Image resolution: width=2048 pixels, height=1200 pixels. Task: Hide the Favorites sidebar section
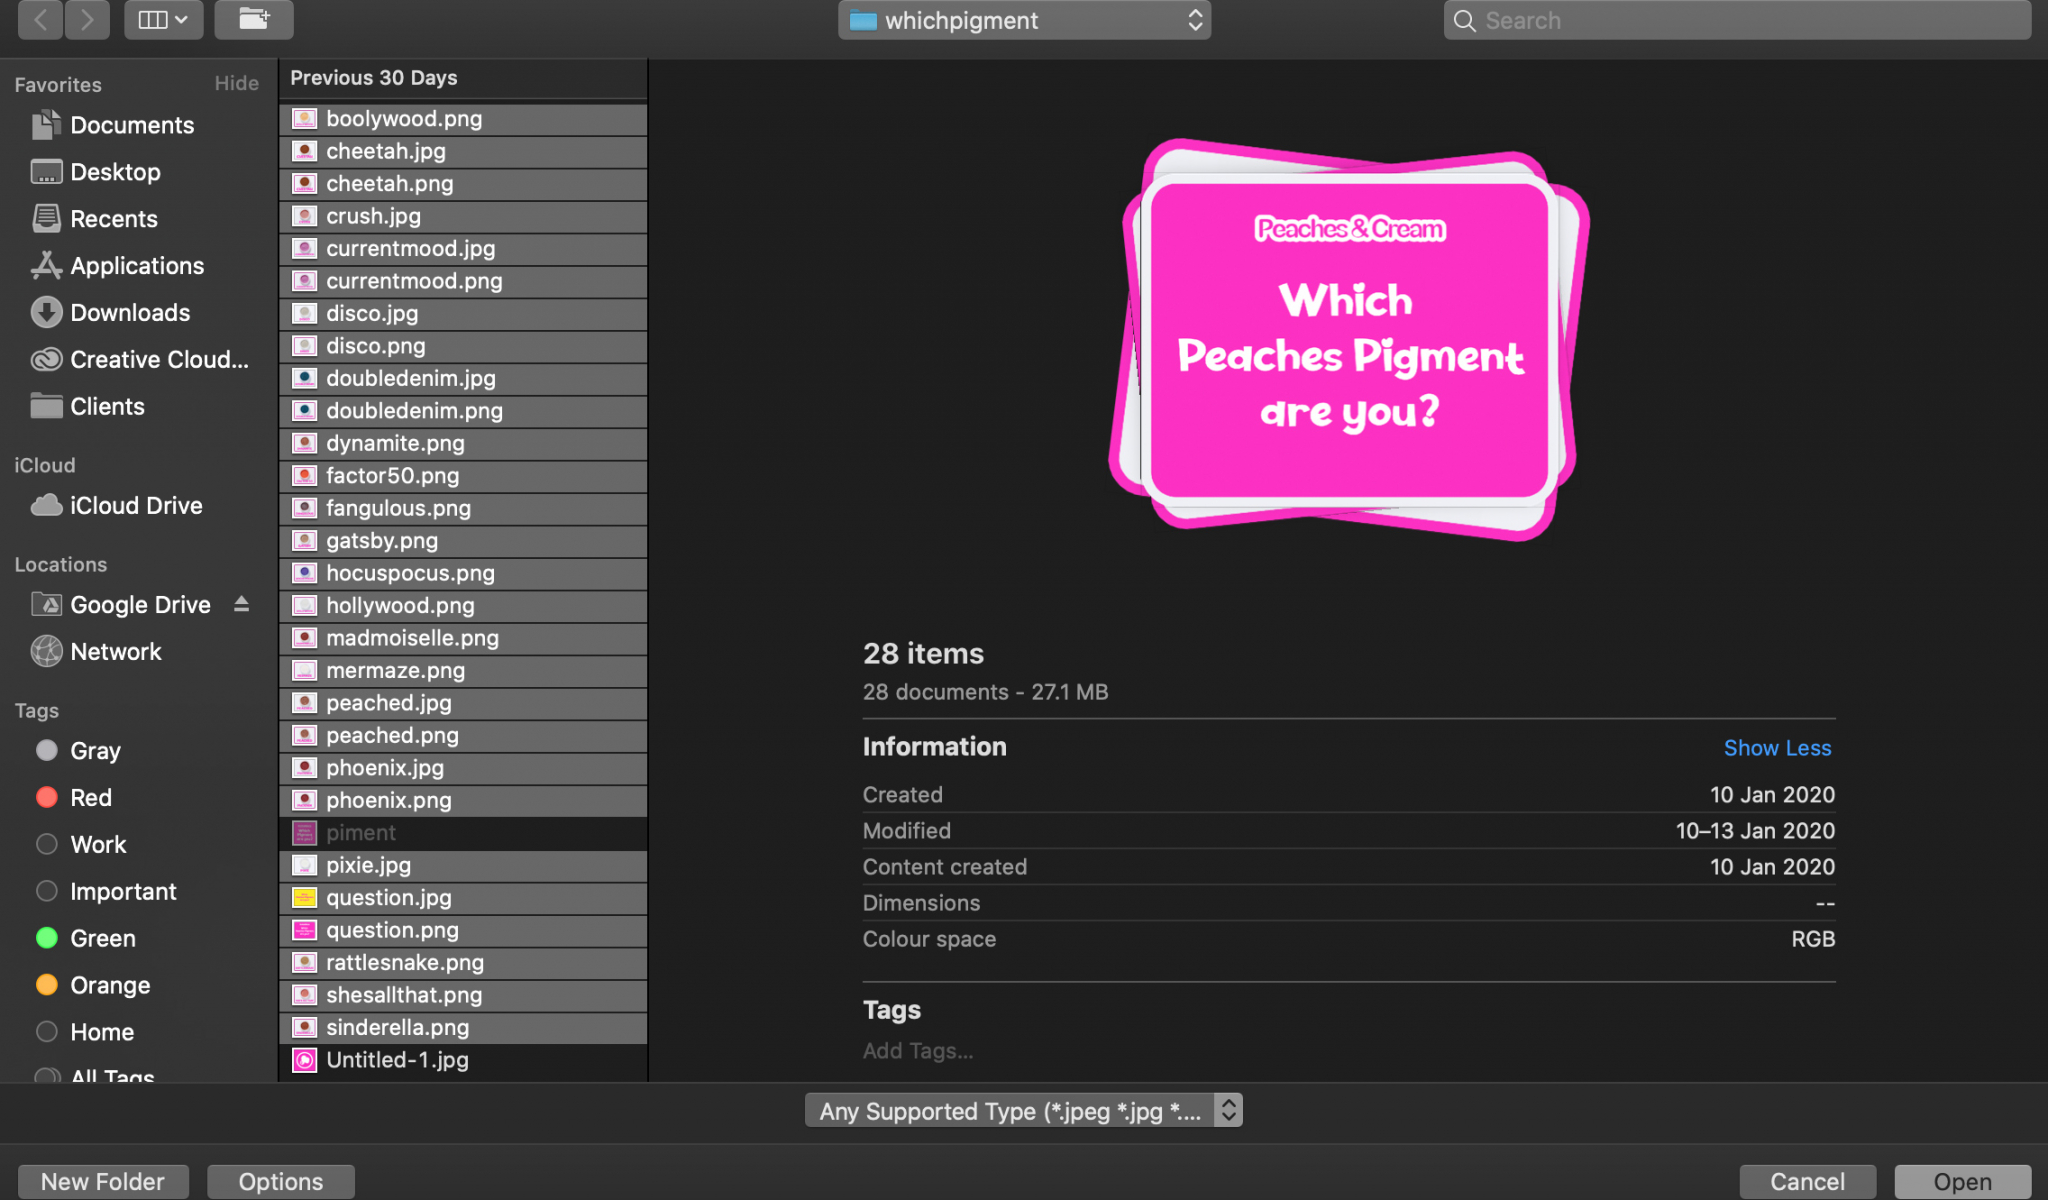(237, 84)
